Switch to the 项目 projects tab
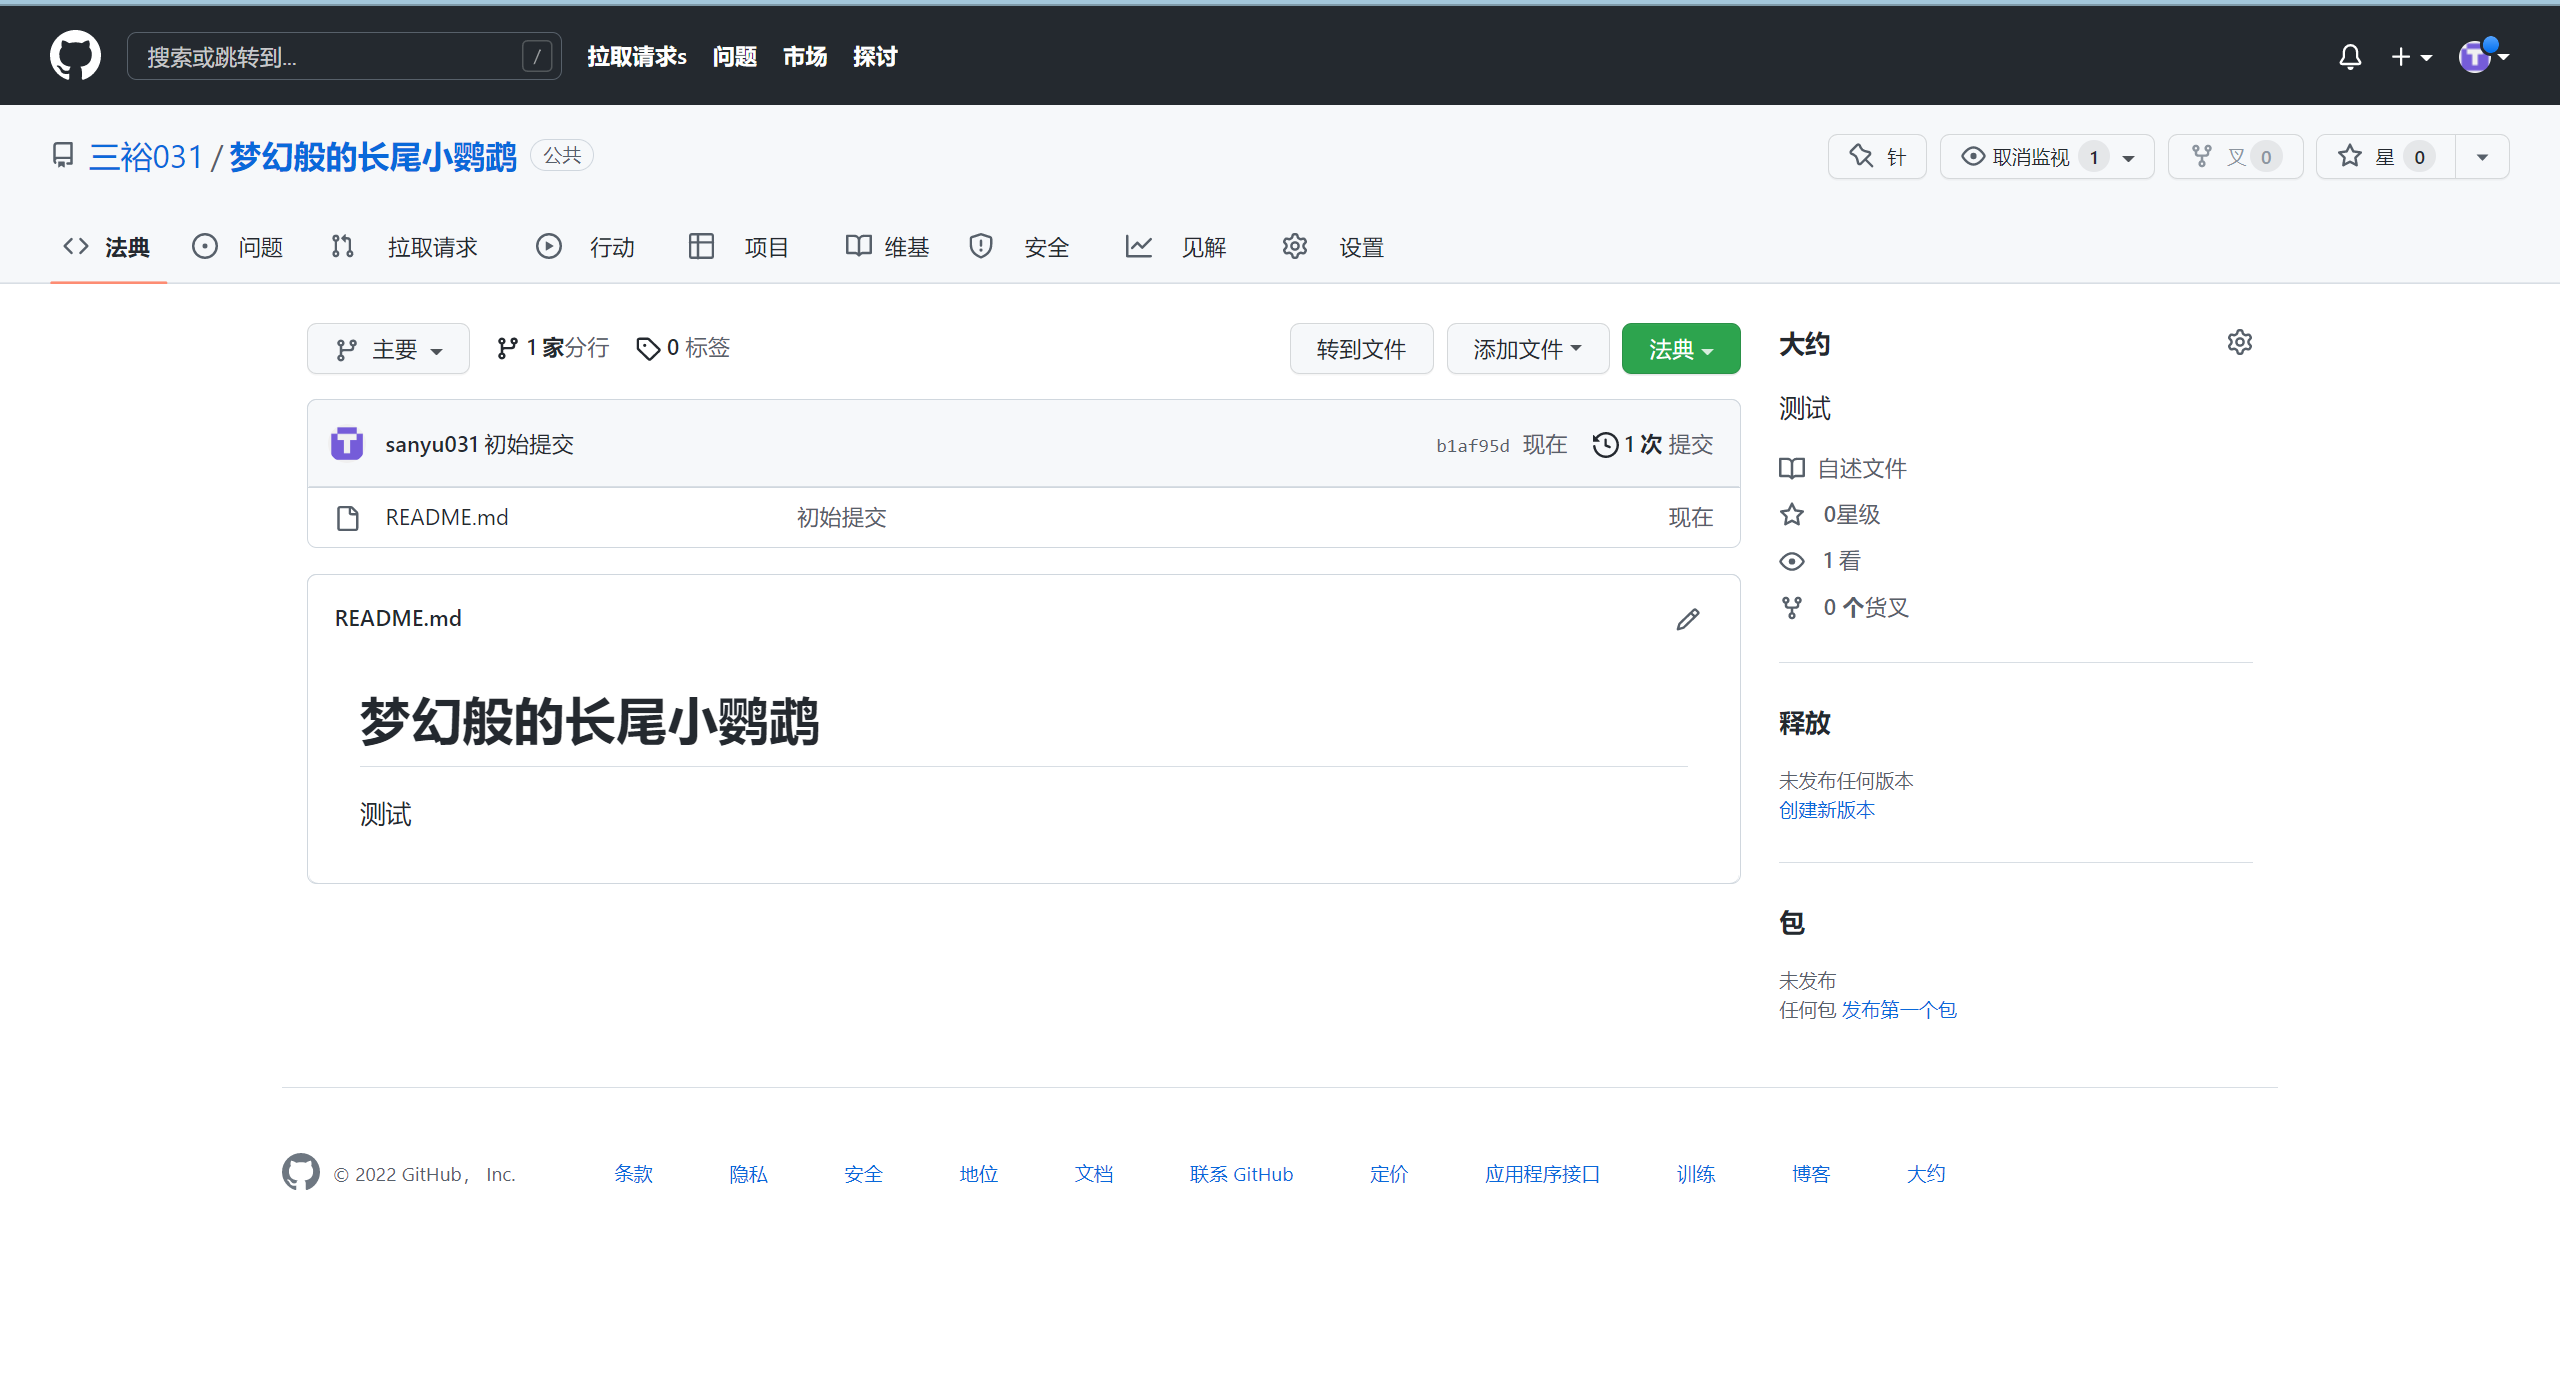2560x1382 pixels. 739,247
